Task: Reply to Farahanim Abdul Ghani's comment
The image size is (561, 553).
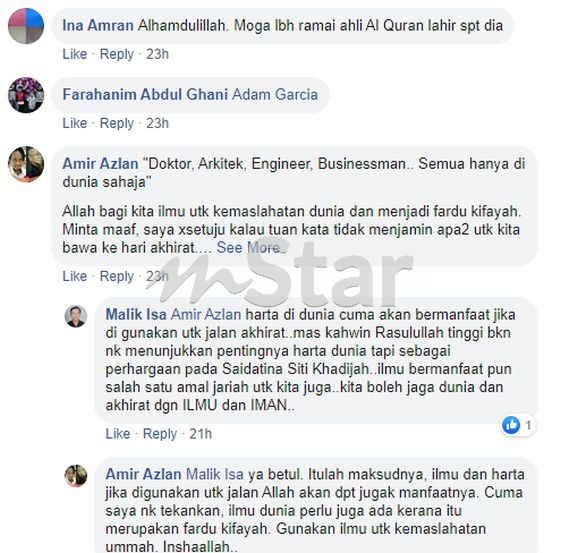Action: tap(117, 123)
